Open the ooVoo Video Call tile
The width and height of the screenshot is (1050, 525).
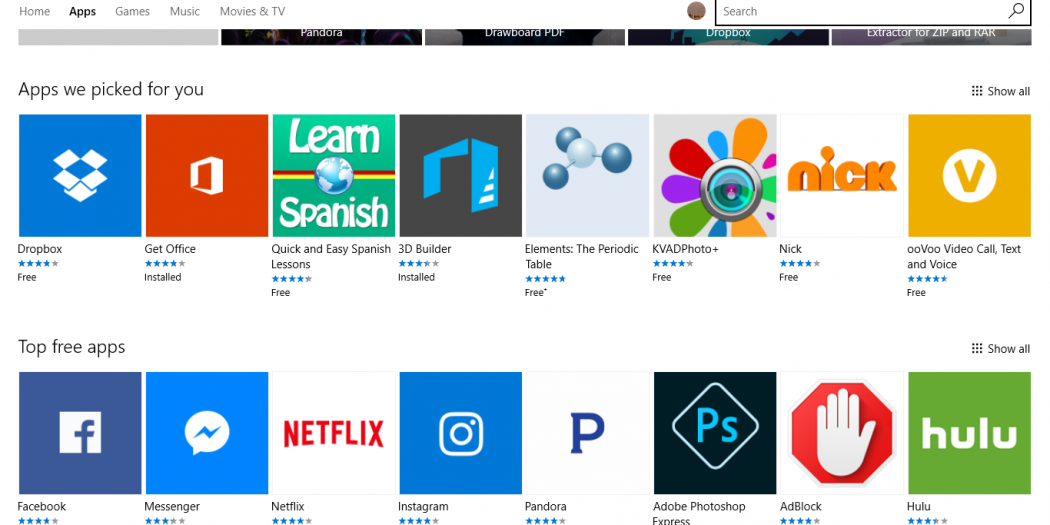pyautogui.click(x=970, y=175)
